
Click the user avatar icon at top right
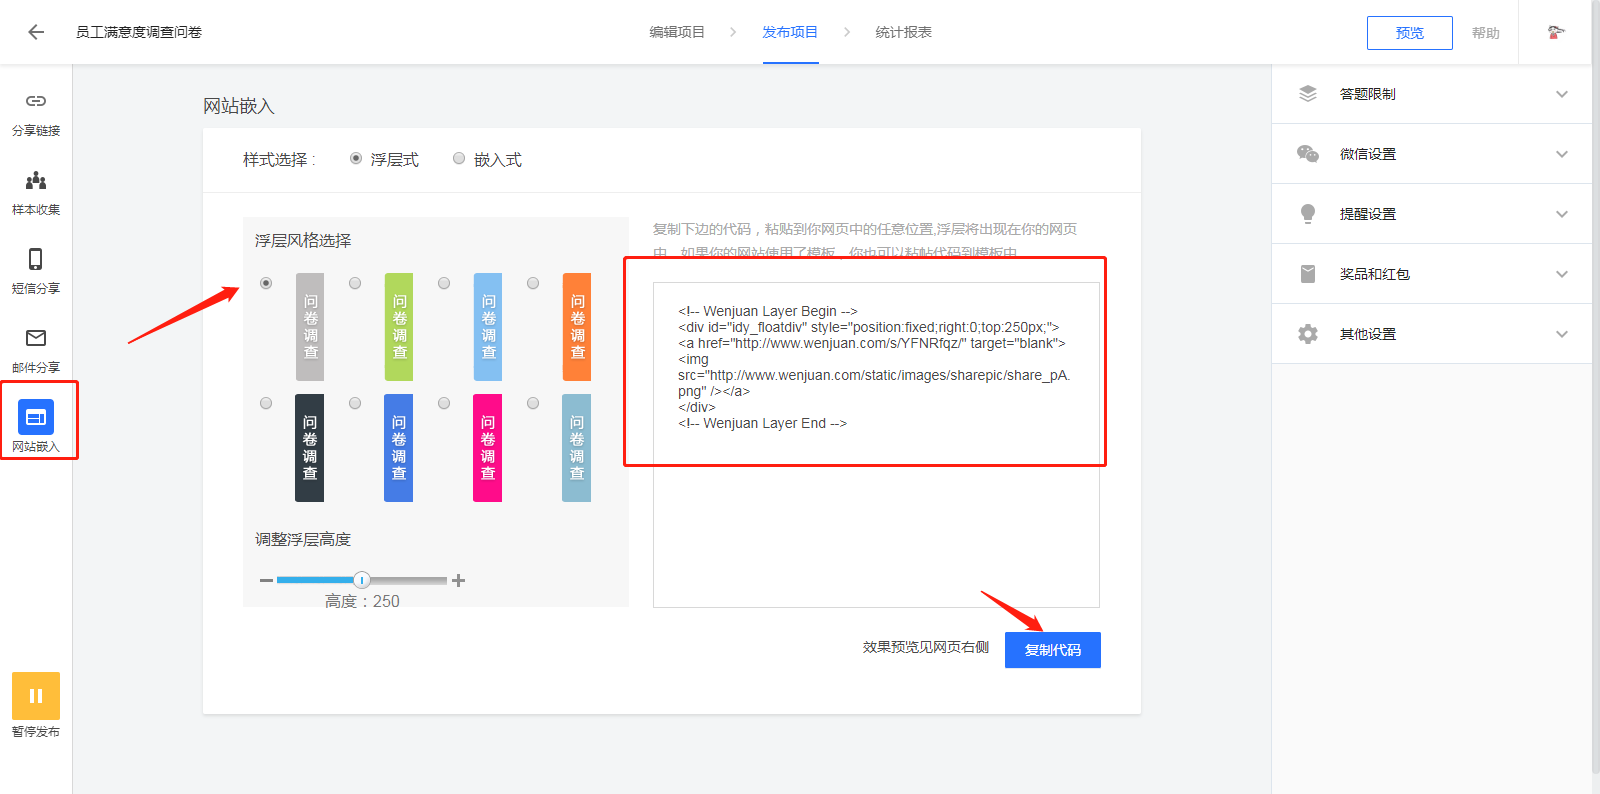(x=1555, y=32)
